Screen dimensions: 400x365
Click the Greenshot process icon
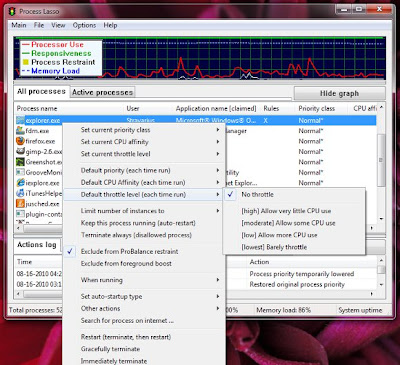pyautogui.click(x=20, y=162)
